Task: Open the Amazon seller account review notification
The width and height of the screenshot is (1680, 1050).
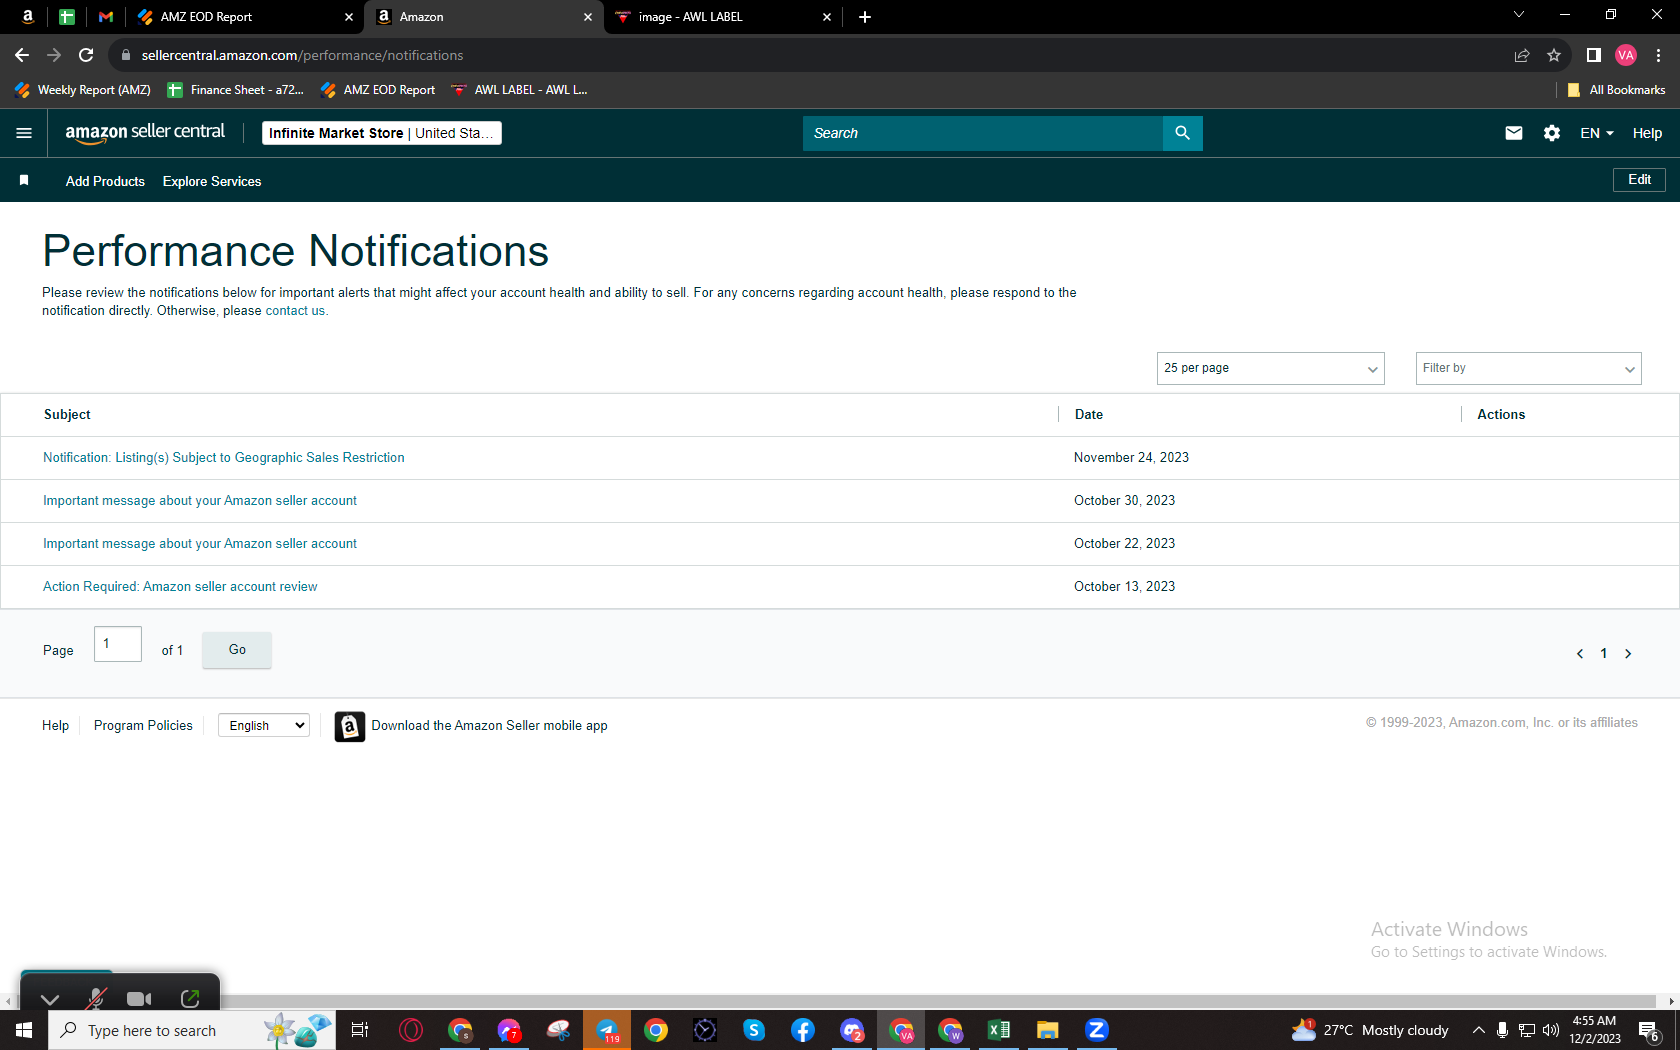Action: coord(180,587)
